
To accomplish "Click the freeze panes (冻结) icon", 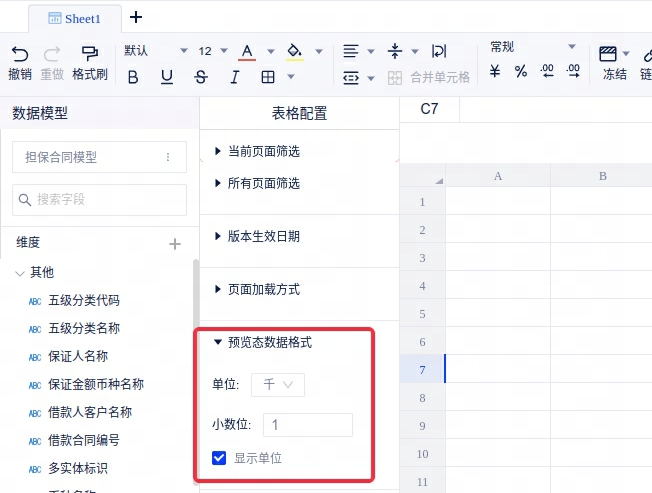I will (608, 54).
